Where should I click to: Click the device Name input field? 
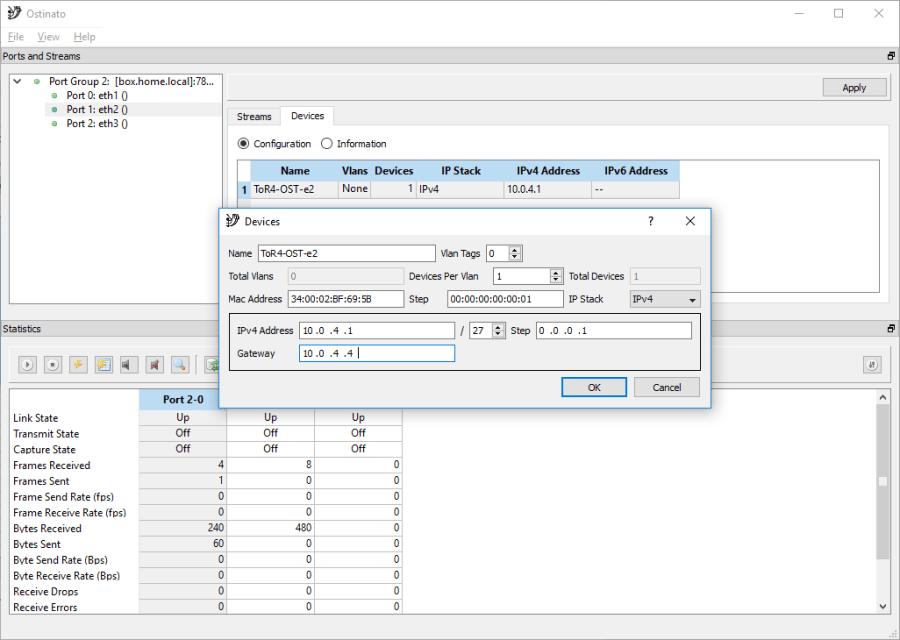[x=347, y=253]
